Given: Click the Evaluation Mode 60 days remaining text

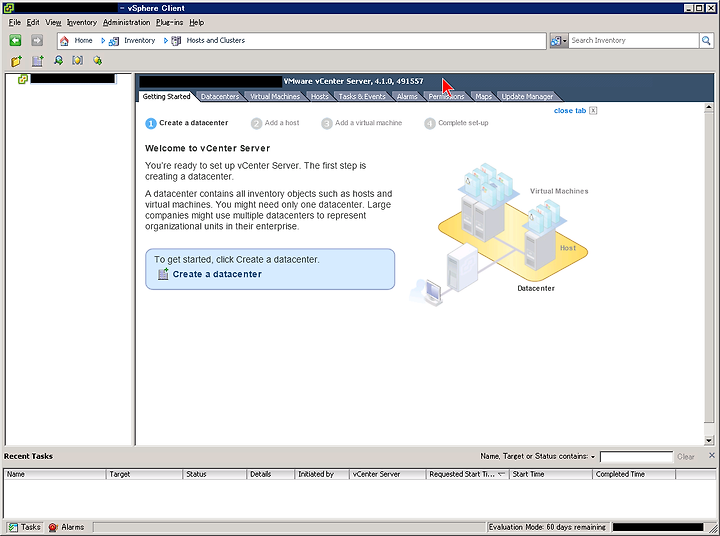Looking at the screenshot, I should (x=547, y=527).
